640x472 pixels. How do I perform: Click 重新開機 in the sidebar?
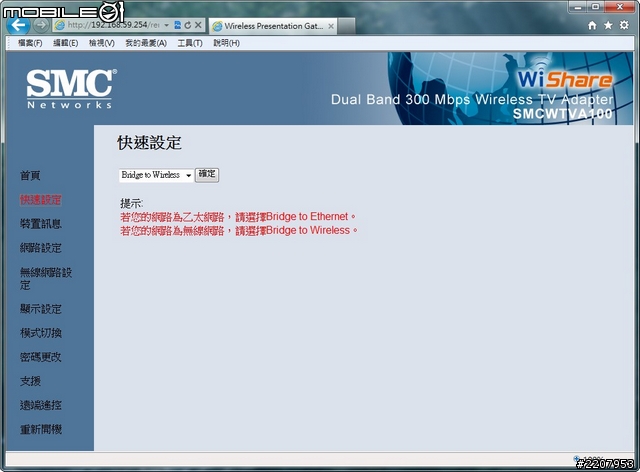[x=40, y=430]
